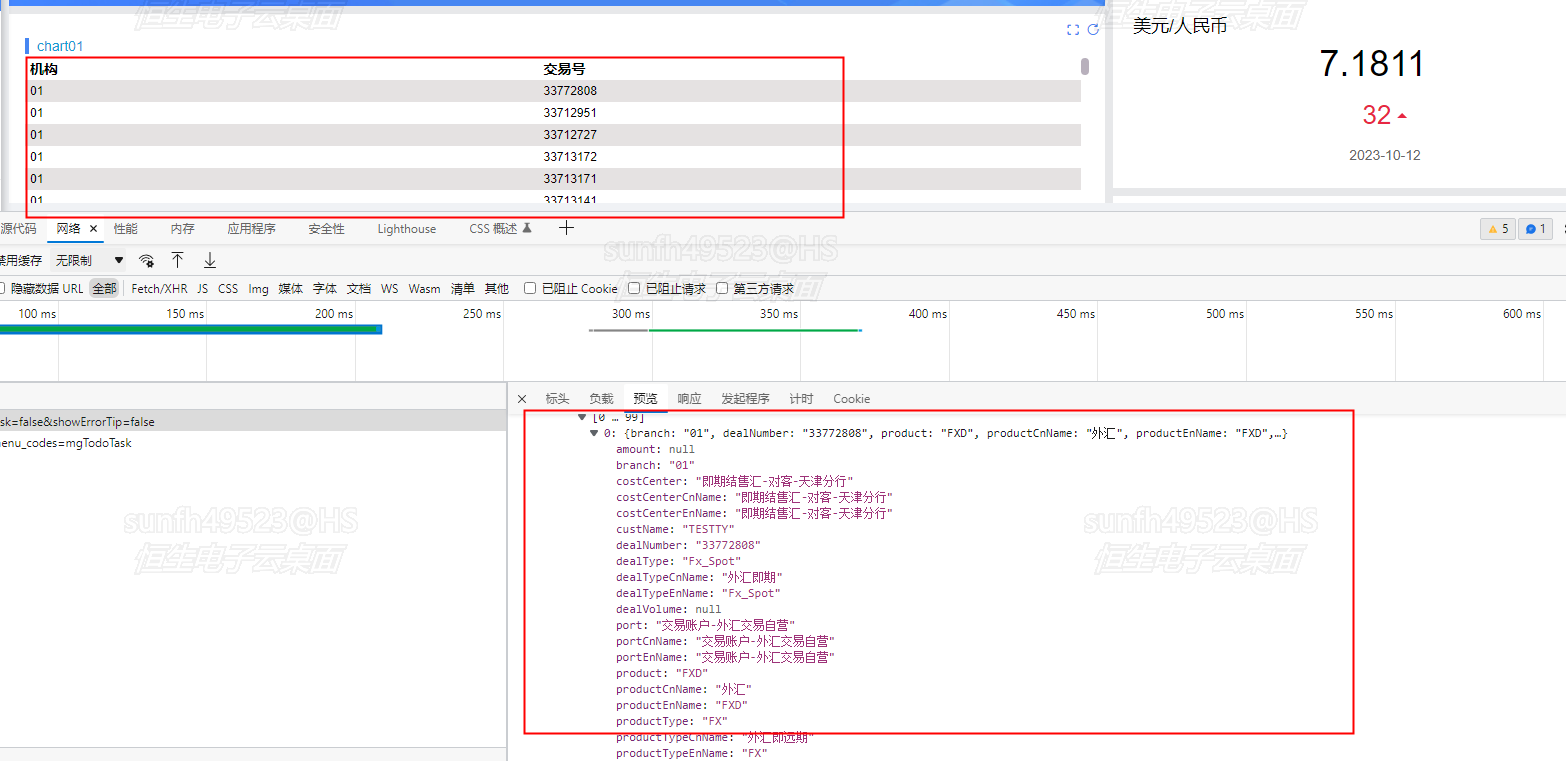
Task: Select the request ending menu_codes=mgTodoTask
Action: (x=254, y=443)
